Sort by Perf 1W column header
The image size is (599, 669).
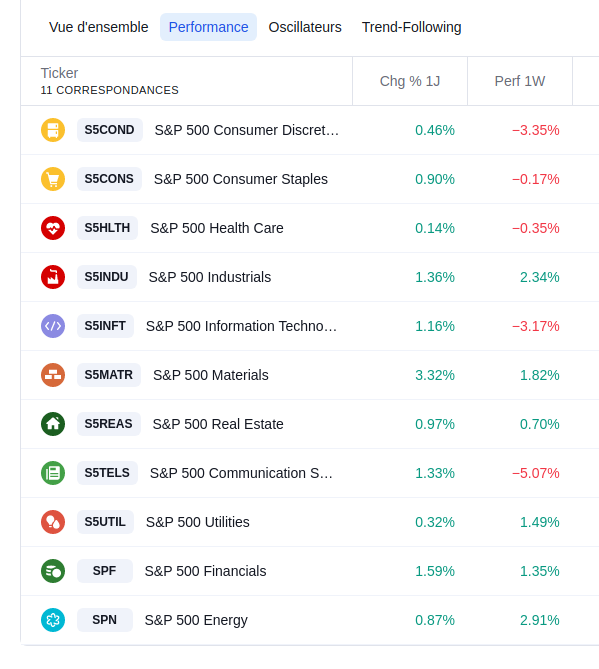pos(520,81)
